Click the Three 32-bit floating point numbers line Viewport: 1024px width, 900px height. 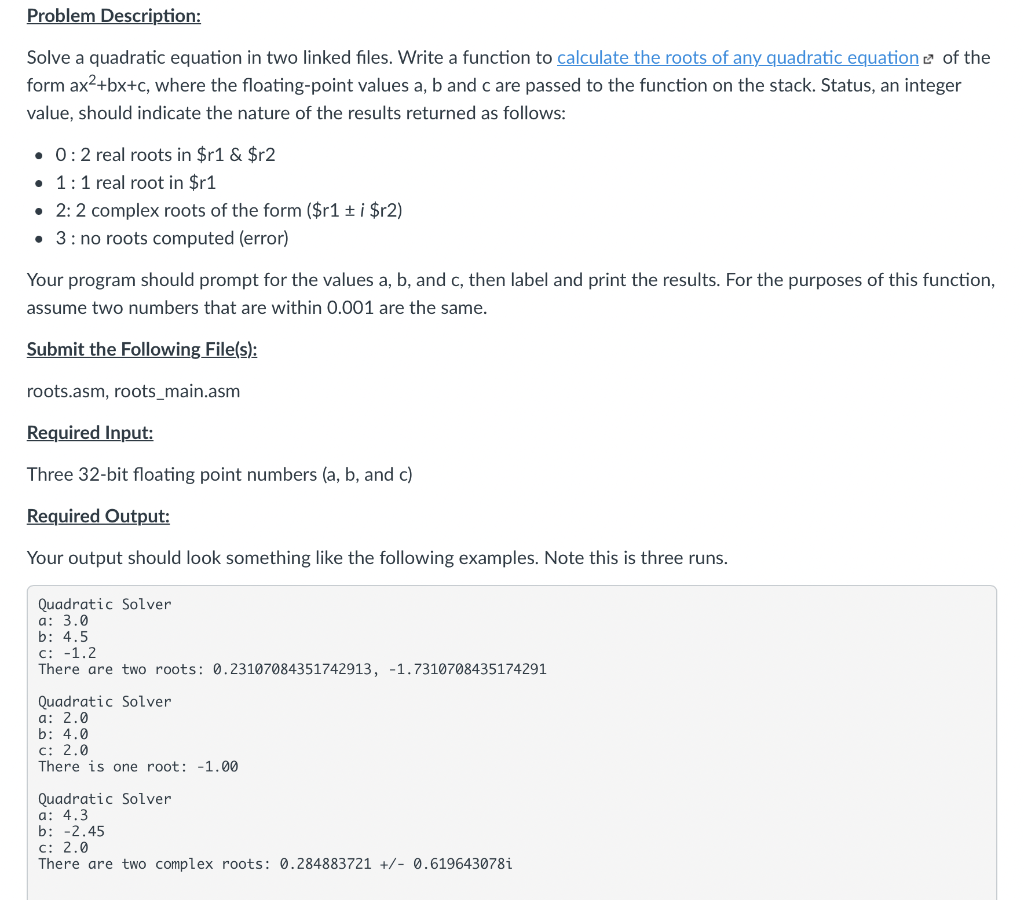[x=219, y=475]
